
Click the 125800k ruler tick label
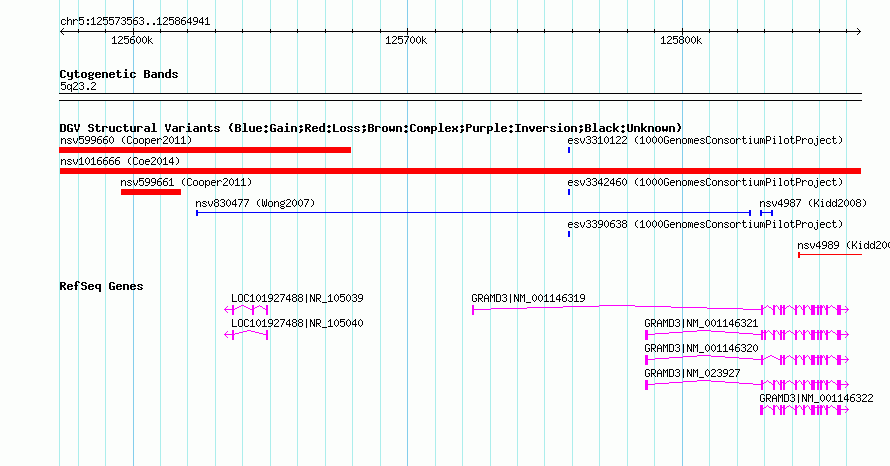pyautogui.click(x=681, y=40)
